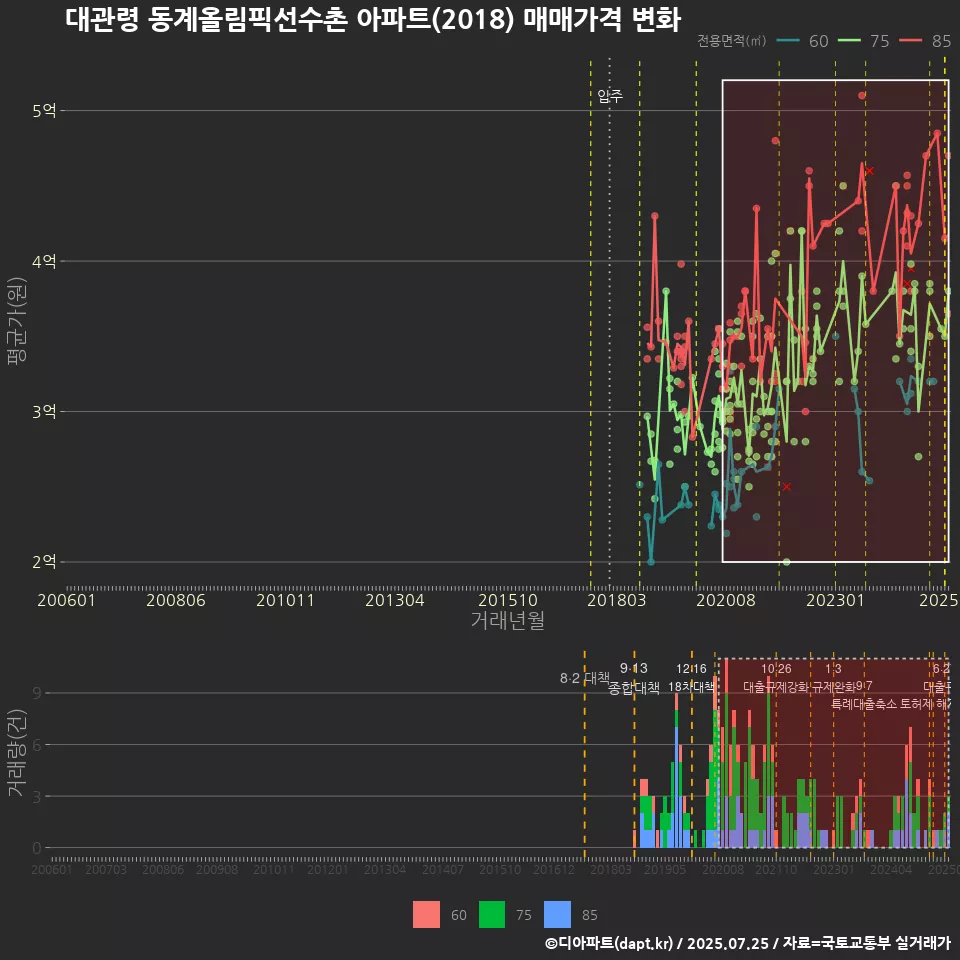Click the green 75 swatch in bottom legend
This screenshot has width=960, height=960.
(x=492, y=915)
